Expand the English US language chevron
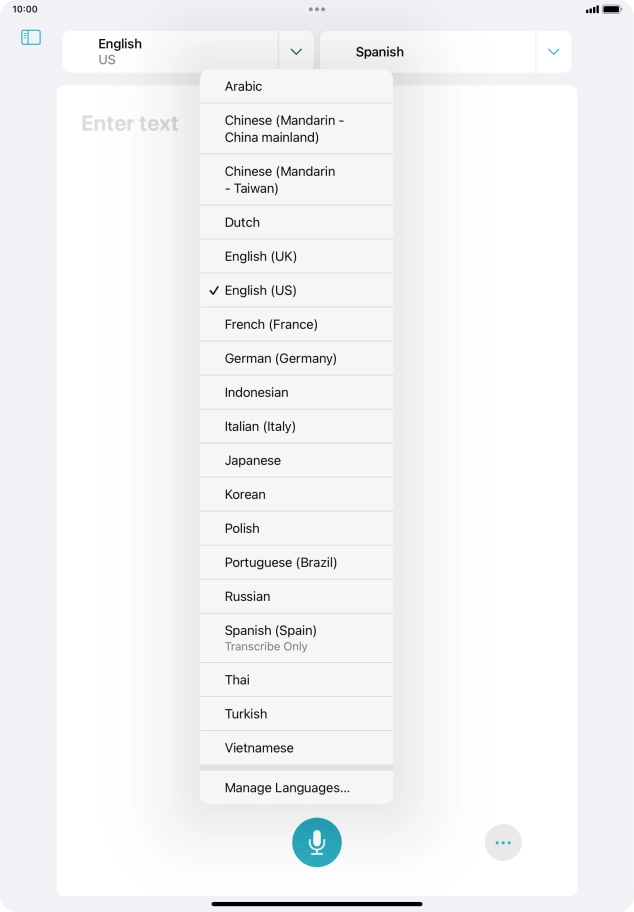634x912 pixels. click(296, 52)
